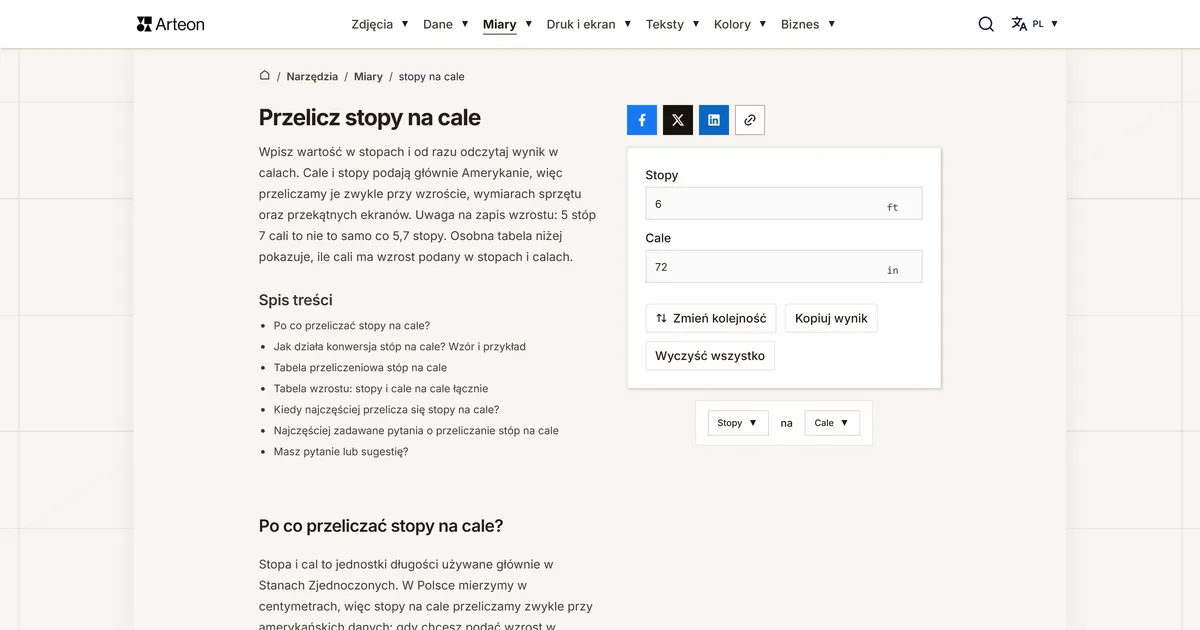Jump to 'Kiedy najczęściej przelicza się stopy na cale?'
This screenshot has height=630, width=1200.
pos(386,410)
